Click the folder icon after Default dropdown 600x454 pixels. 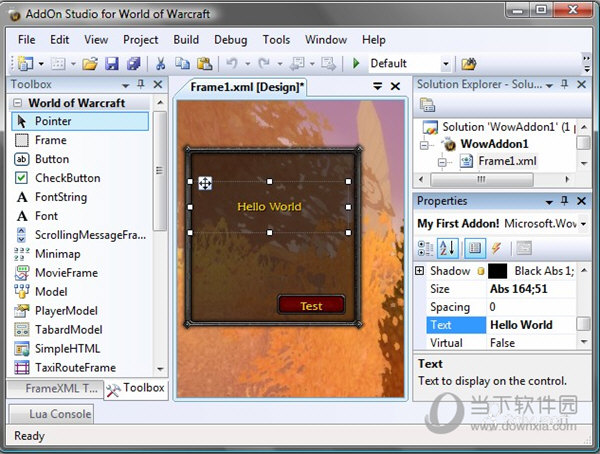coord(469,64)
